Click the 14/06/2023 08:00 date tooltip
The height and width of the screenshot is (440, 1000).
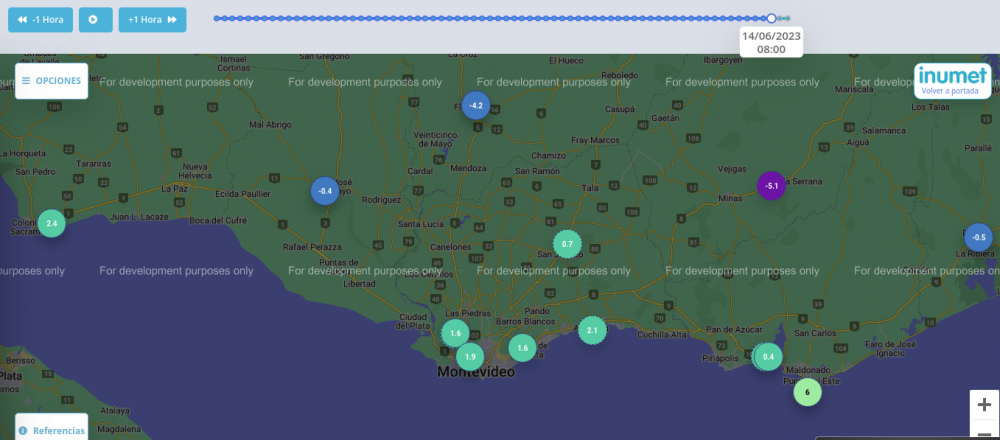[x=771, y=42]
